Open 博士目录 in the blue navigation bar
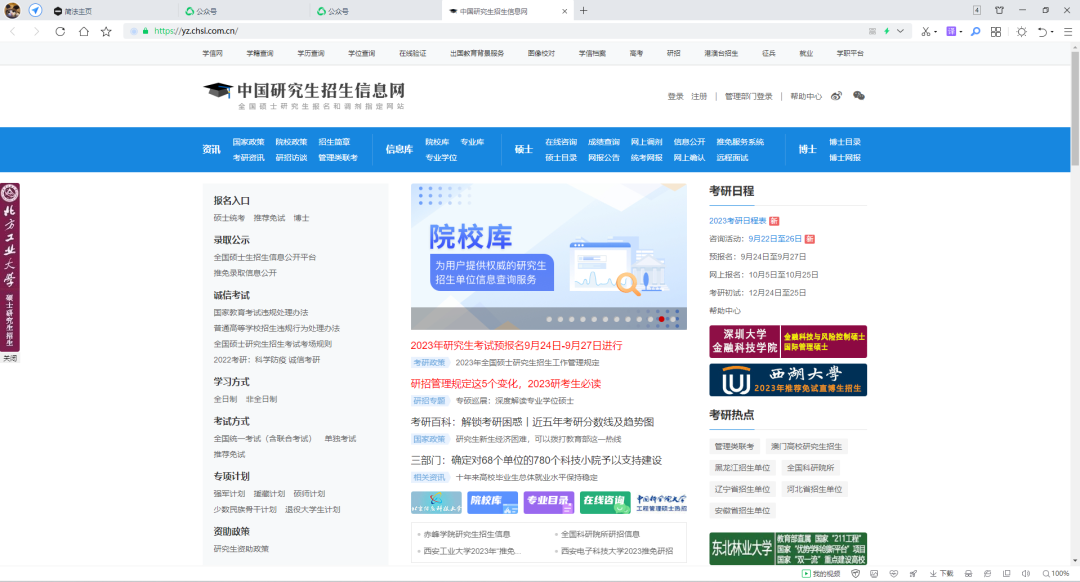 (x=844, y=142)
